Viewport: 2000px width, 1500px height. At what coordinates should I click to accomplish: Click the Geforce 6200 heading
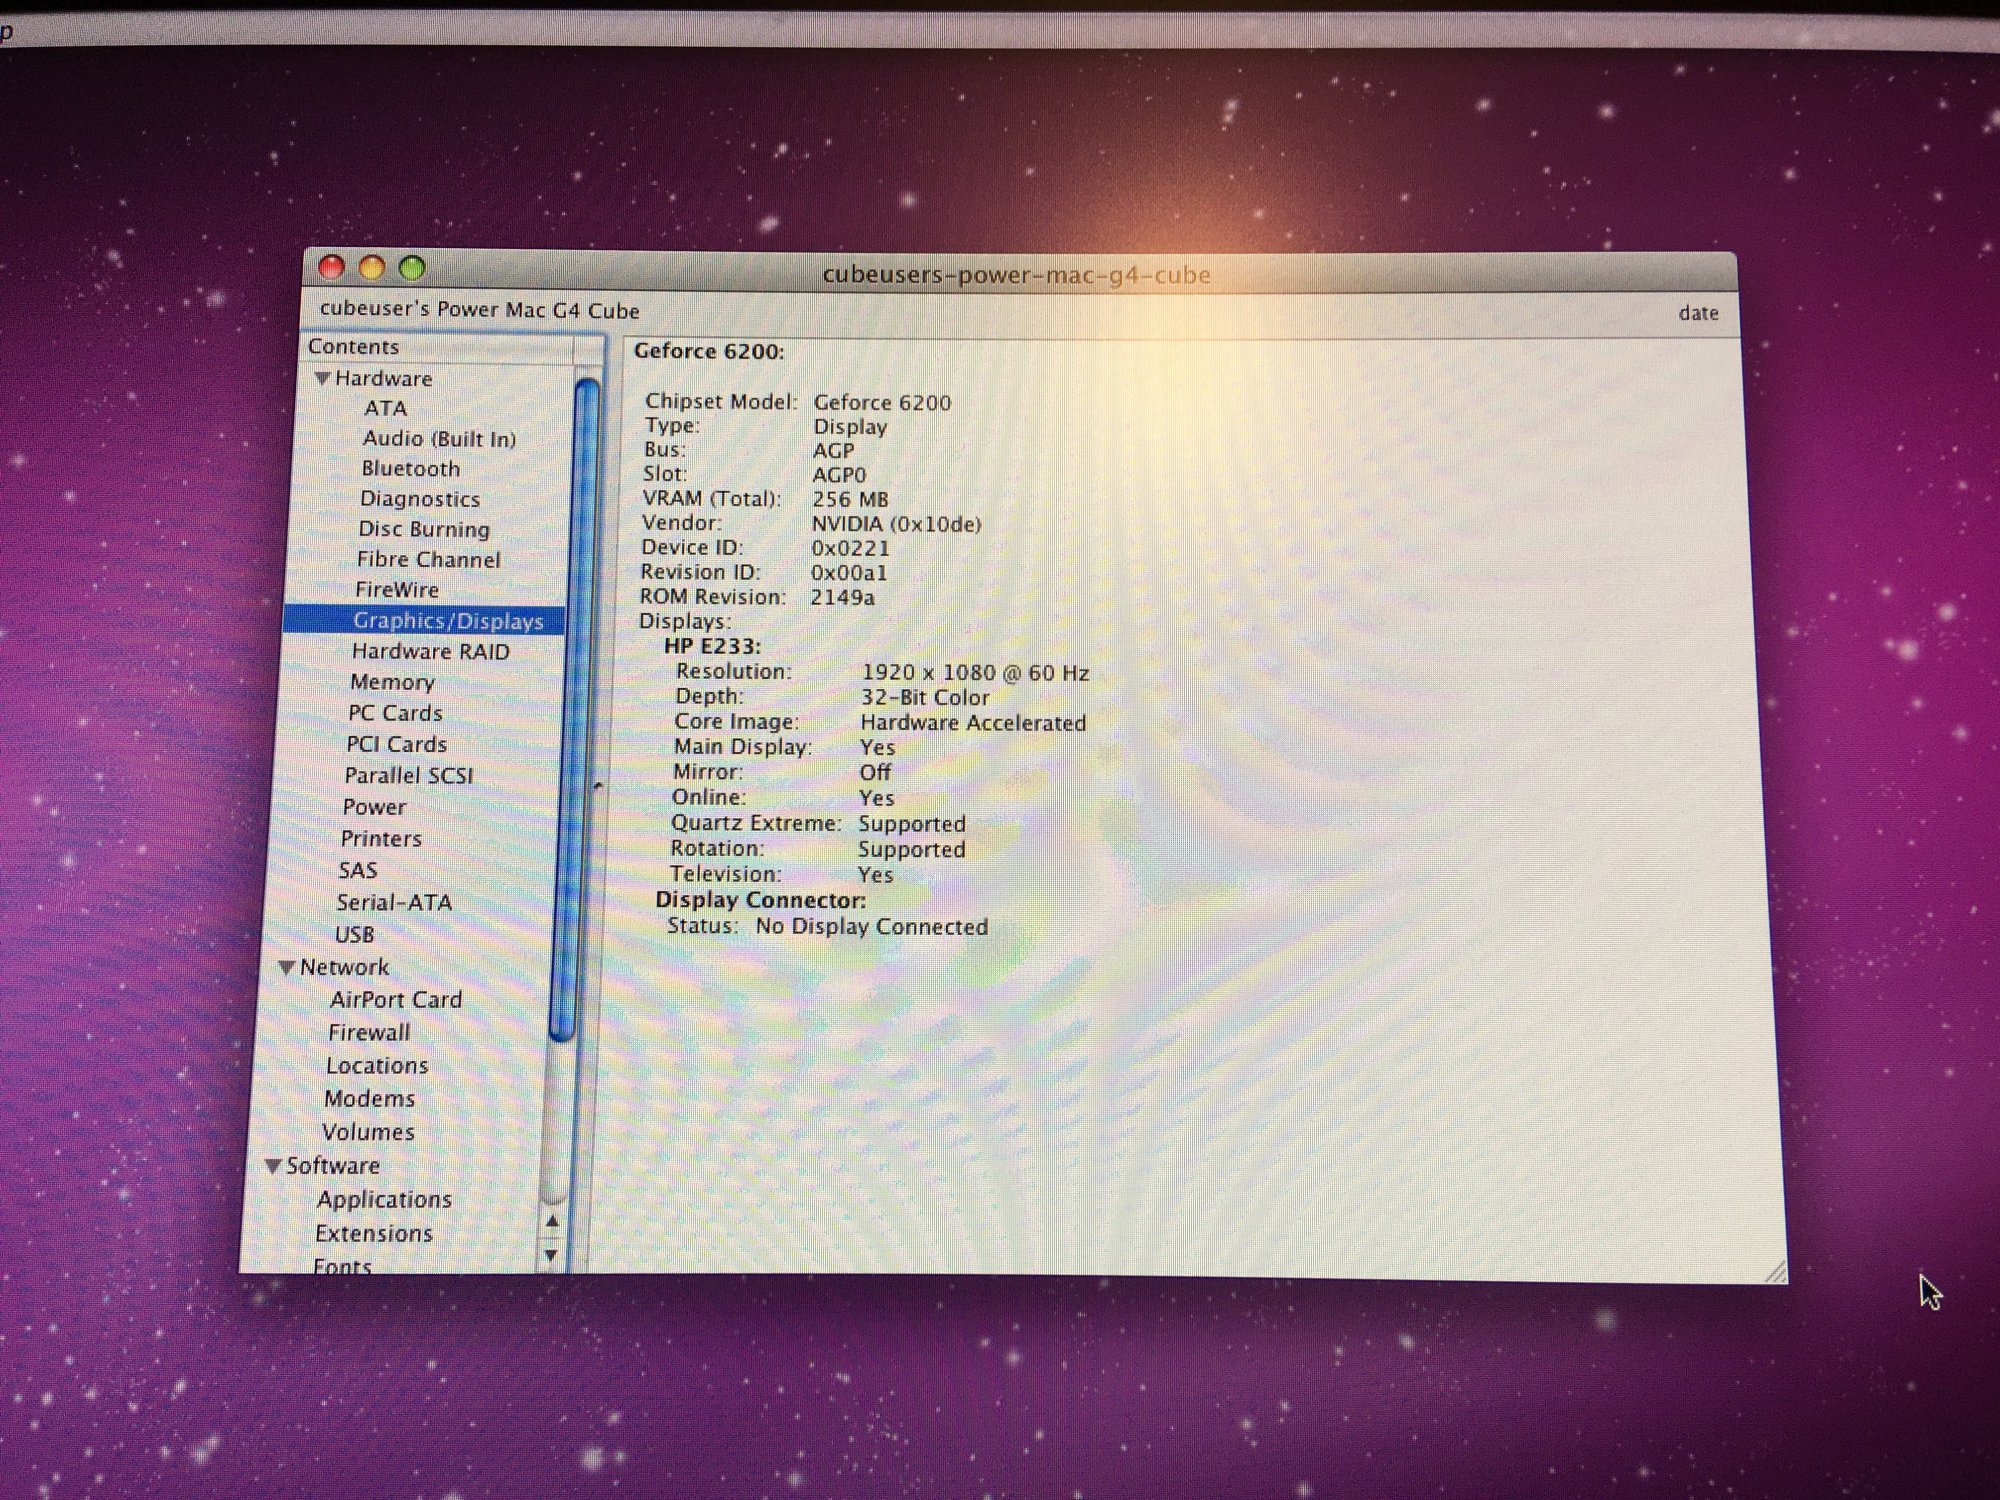pyautogui.click(x=709, y=351)
